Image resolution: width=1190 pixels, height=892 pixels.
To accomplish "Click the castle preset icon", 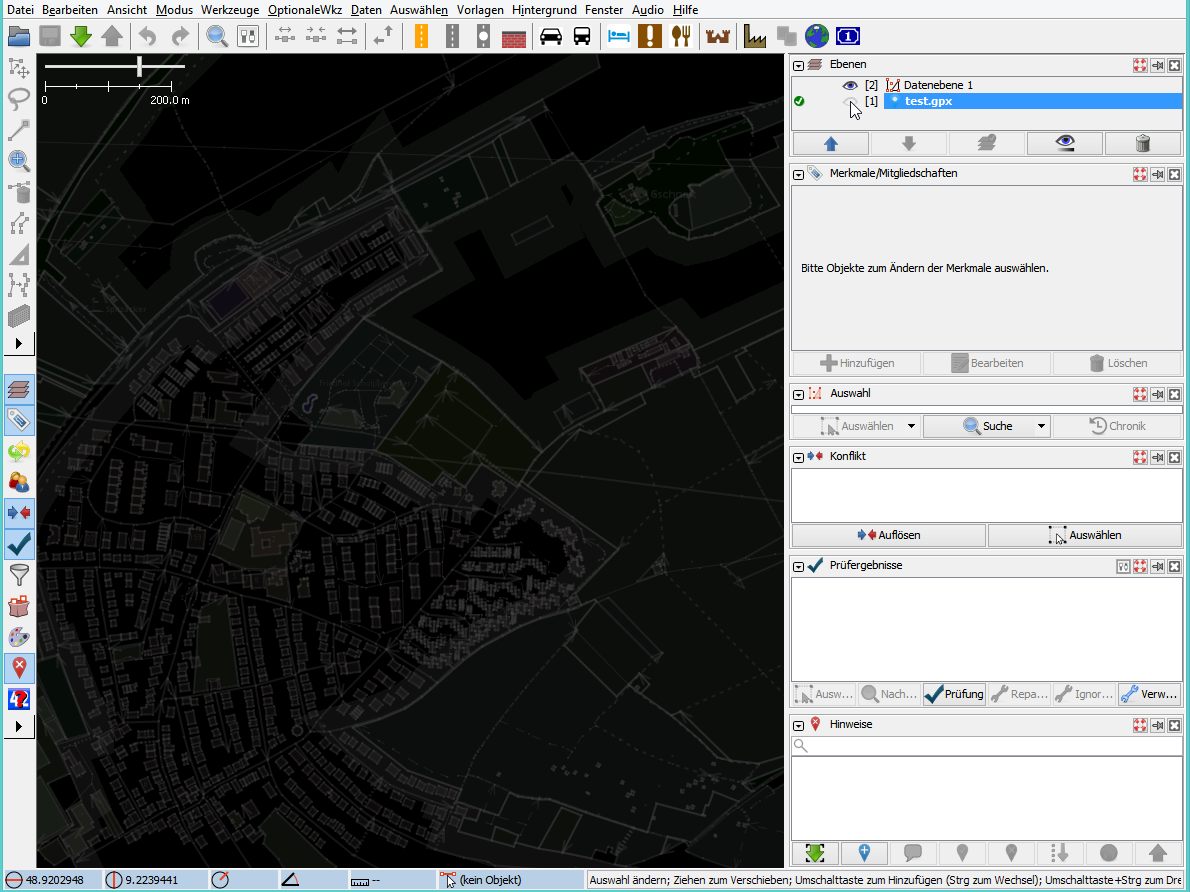I will [718, 37].
